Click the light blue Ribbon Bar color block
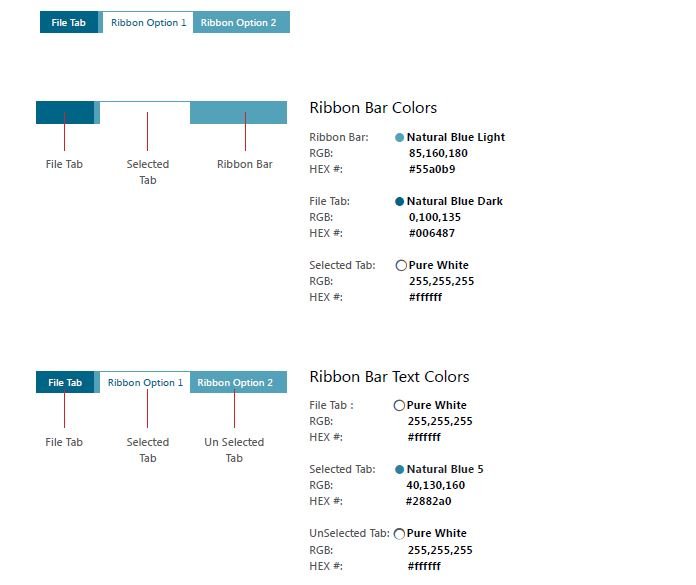This screenshot has height=585, width=696. 238,113
